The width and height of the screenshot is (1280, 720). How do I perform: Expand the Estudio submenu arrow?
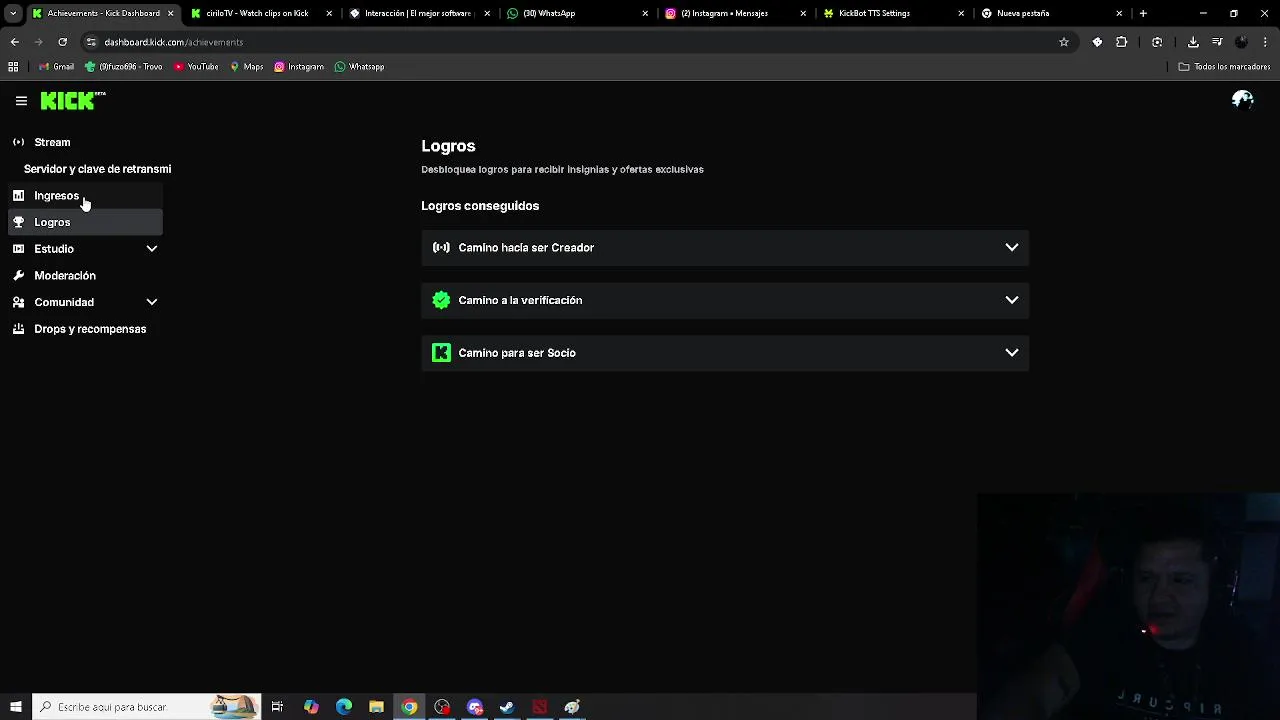152,249
